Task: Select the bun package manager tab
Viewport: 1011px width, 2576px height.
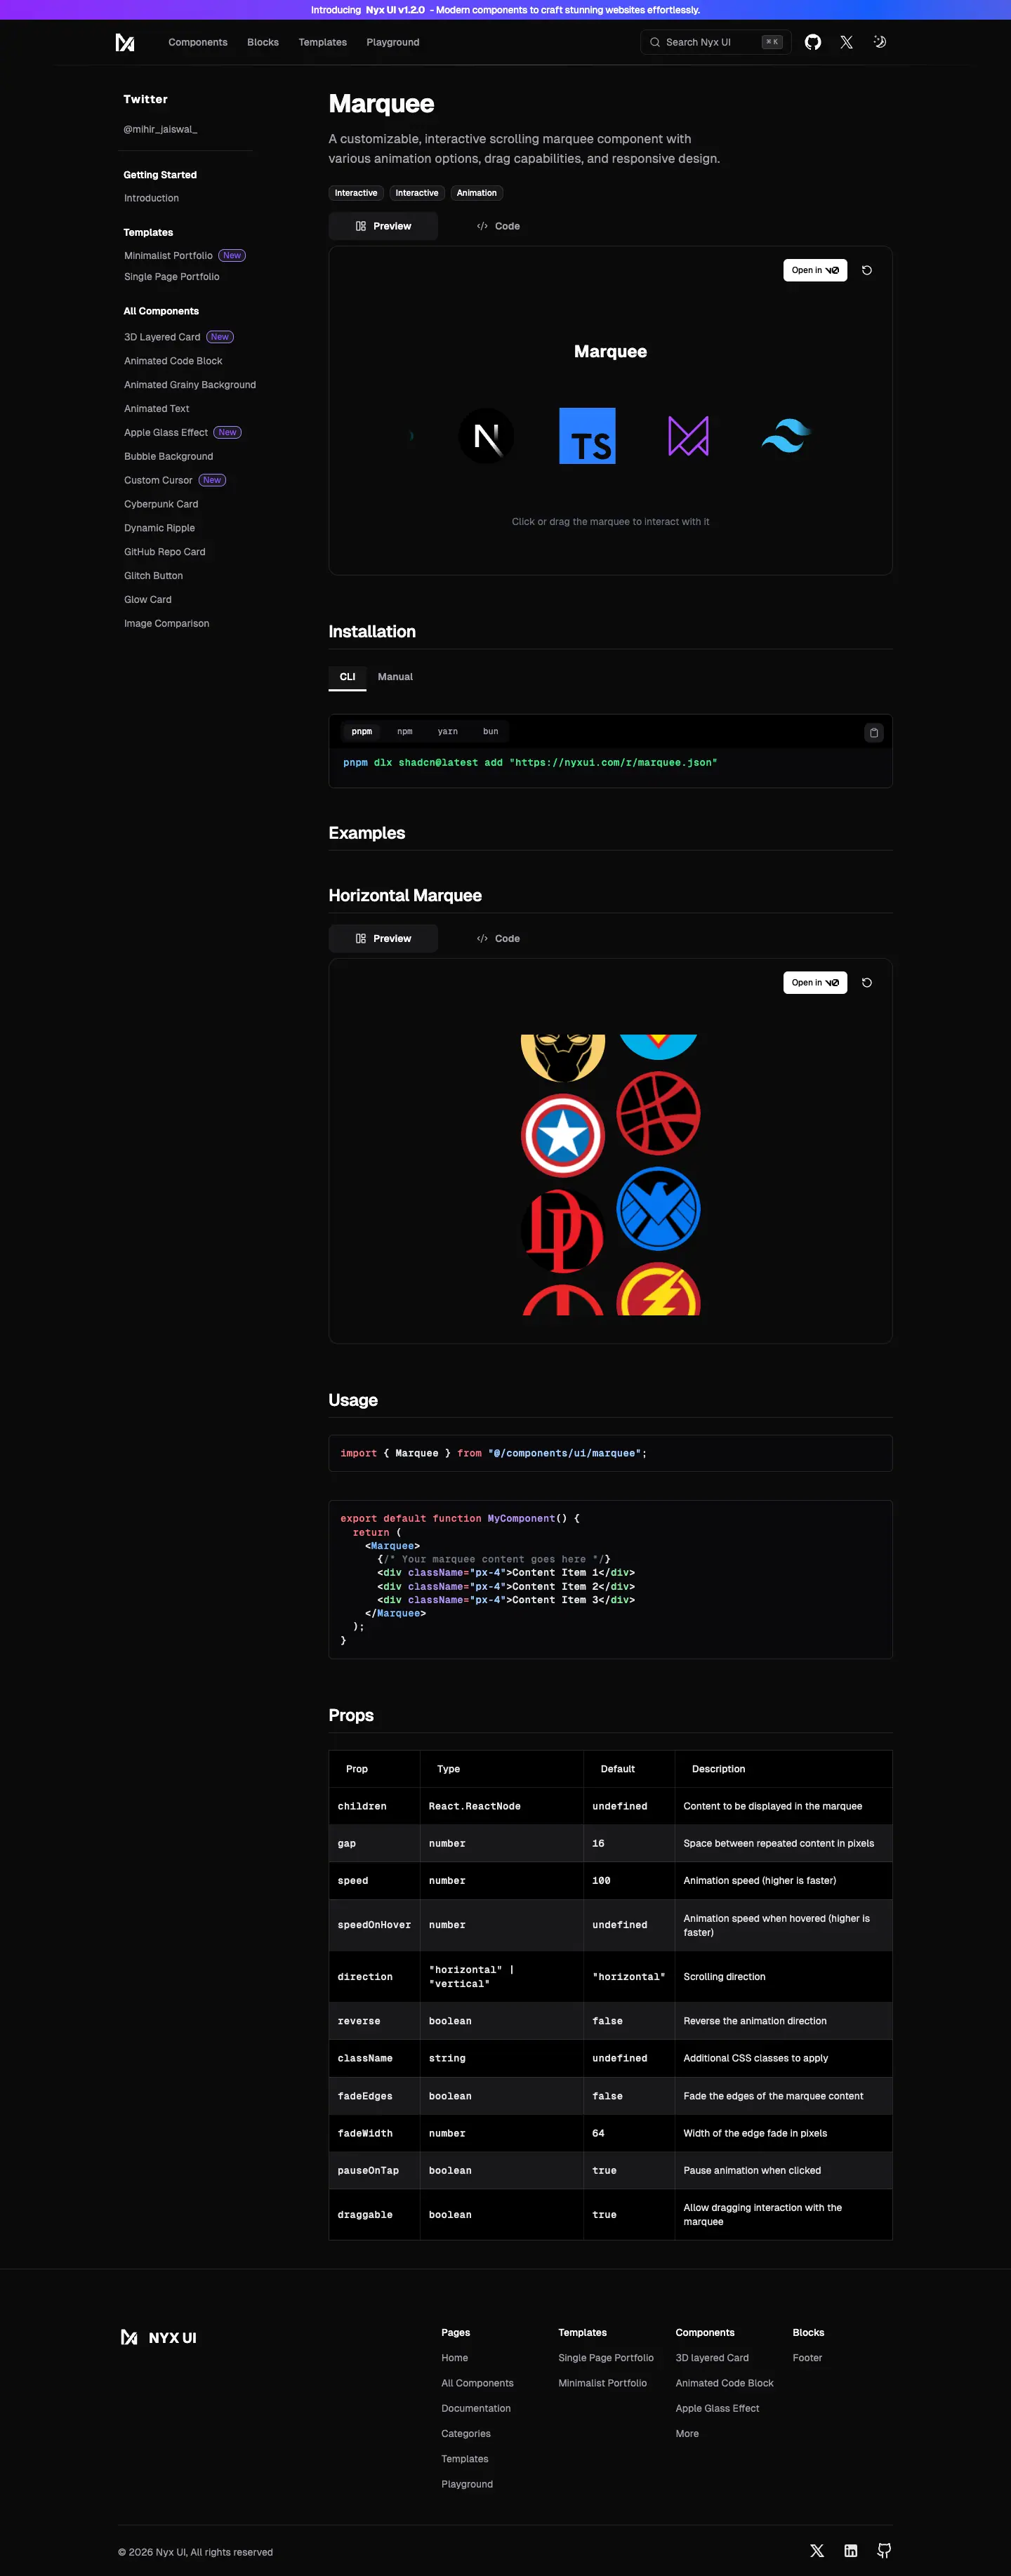Action: click(491, 732)
